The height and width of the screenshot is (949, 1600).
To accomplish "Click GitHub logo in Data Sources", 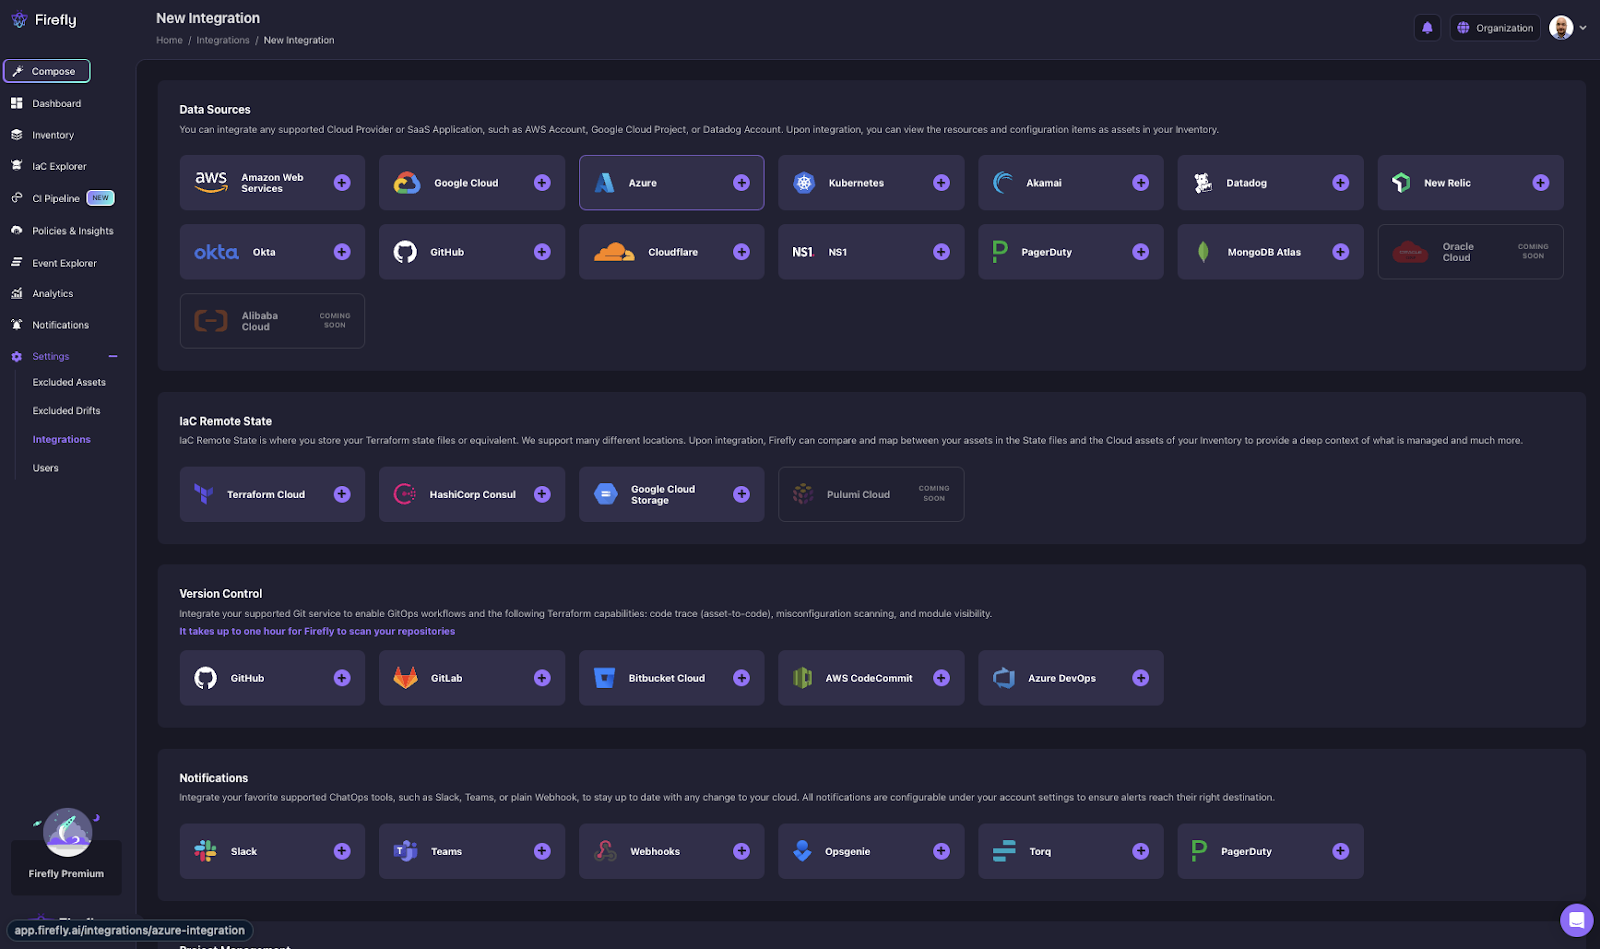I will click(405, 252).
